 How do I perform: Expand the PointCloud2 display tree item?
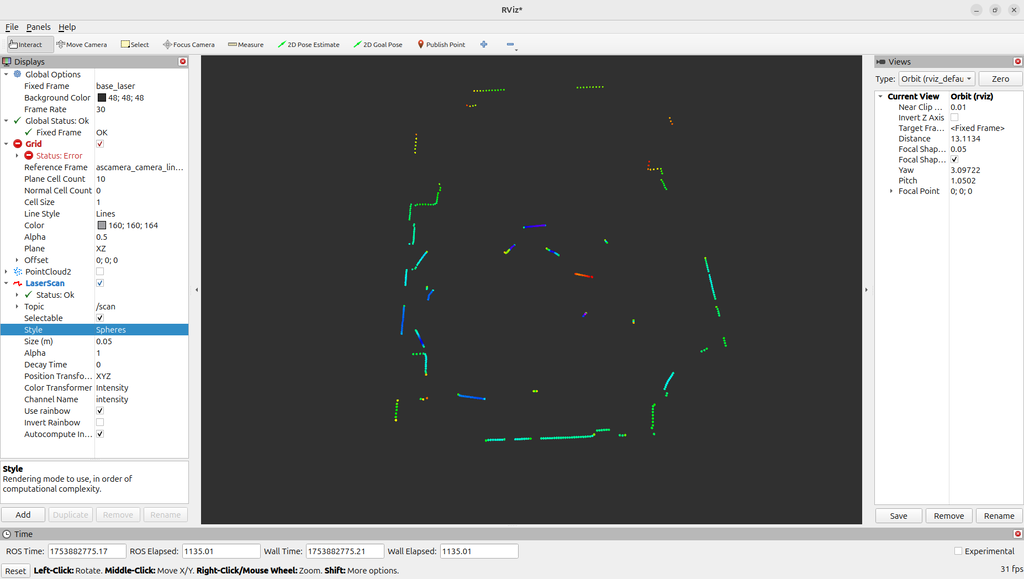coord(7,272)
